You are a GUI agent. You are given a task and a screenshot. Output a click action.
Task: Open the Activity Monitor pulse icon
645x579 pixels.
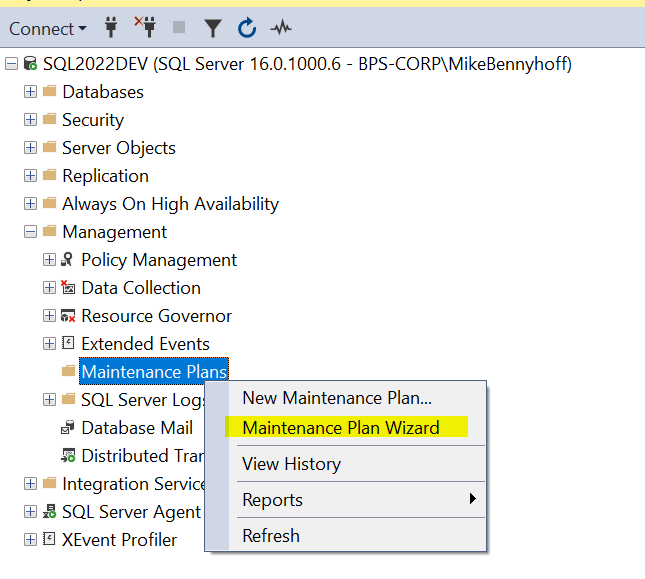tap(281, 28)
